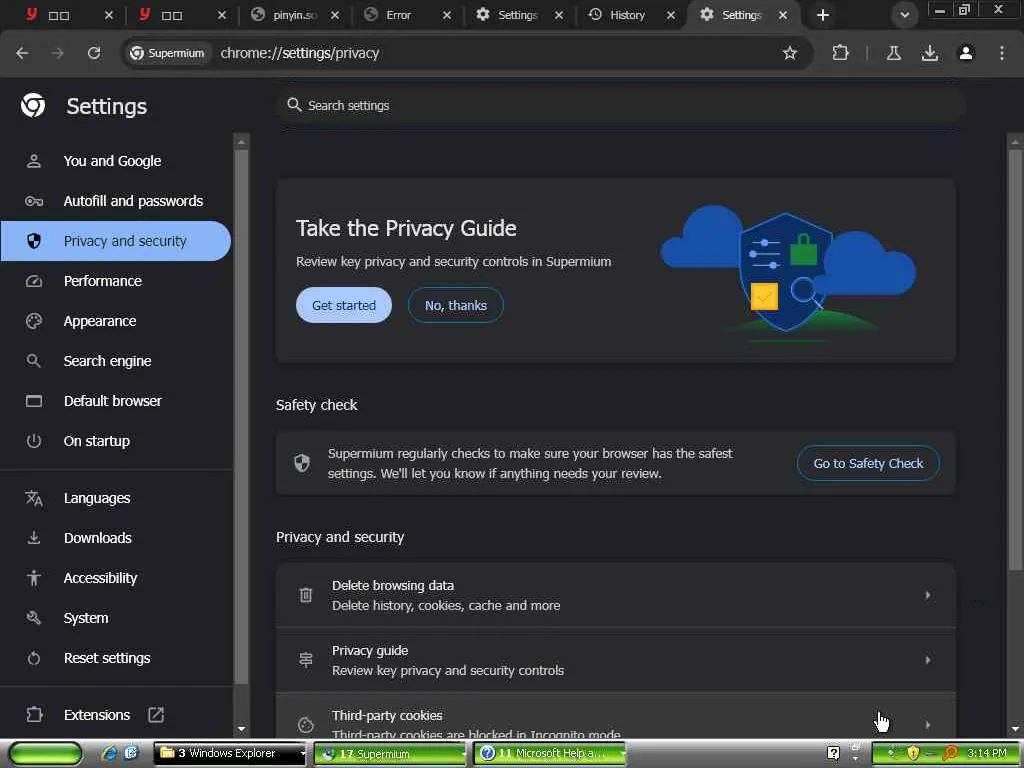
Task: Click the System wrench icon
Action: pyautogui.click(x=33, y=618)
